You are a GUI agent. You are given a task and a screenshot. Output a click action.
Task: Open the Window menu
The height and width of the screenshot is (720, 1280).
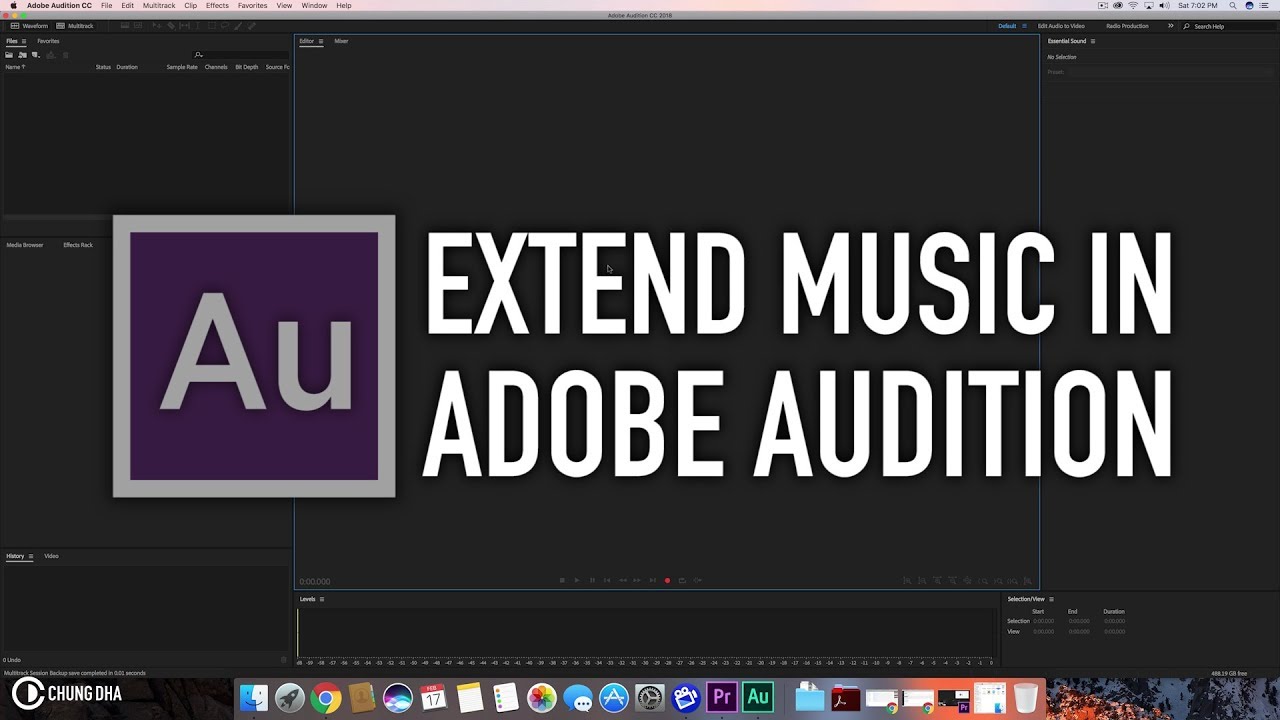coord(314,6)
